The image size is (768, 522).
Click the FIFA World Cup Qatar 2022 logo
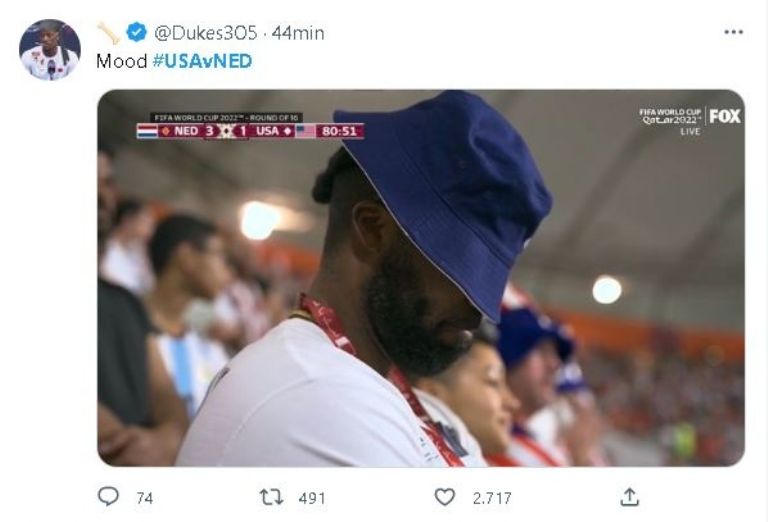671,116
